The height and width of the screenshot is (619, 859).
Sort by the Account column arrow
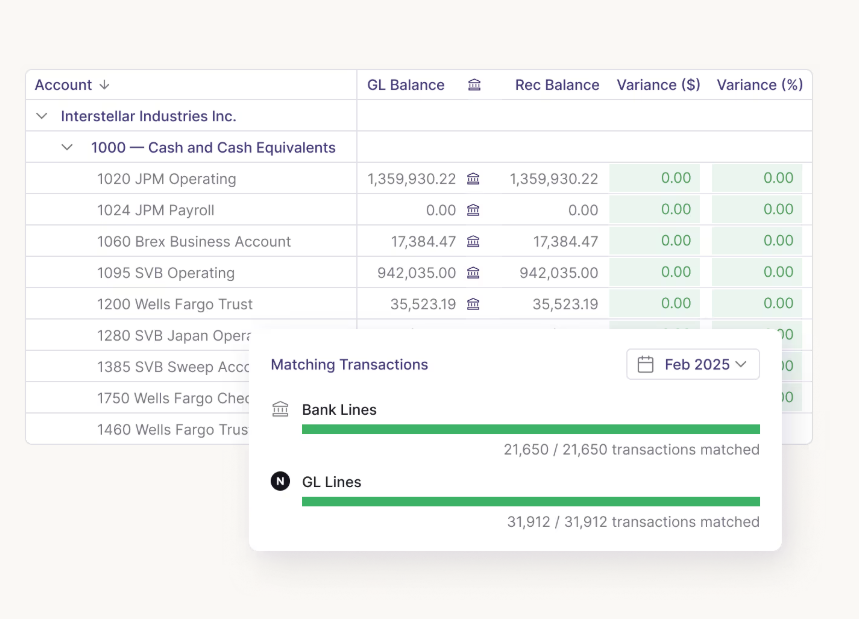[x=104, y=85]
